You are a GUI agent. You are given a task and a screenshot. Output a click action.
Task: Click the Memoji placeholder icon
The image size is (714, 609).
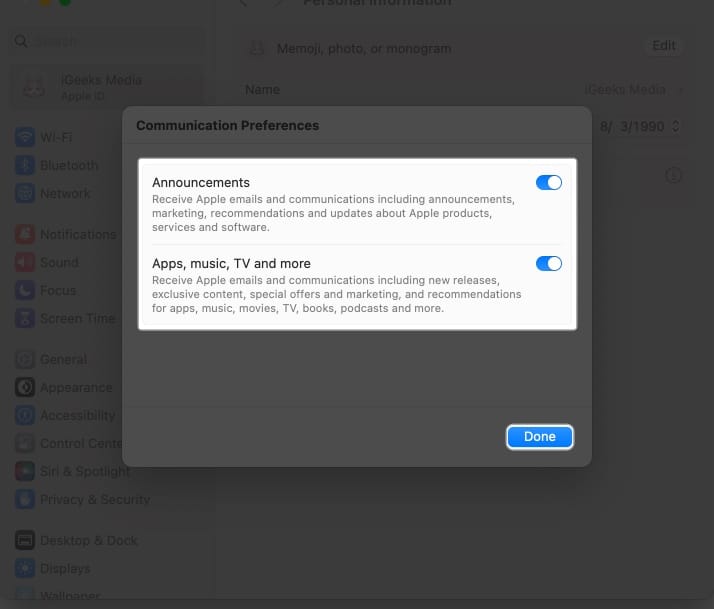257,48
